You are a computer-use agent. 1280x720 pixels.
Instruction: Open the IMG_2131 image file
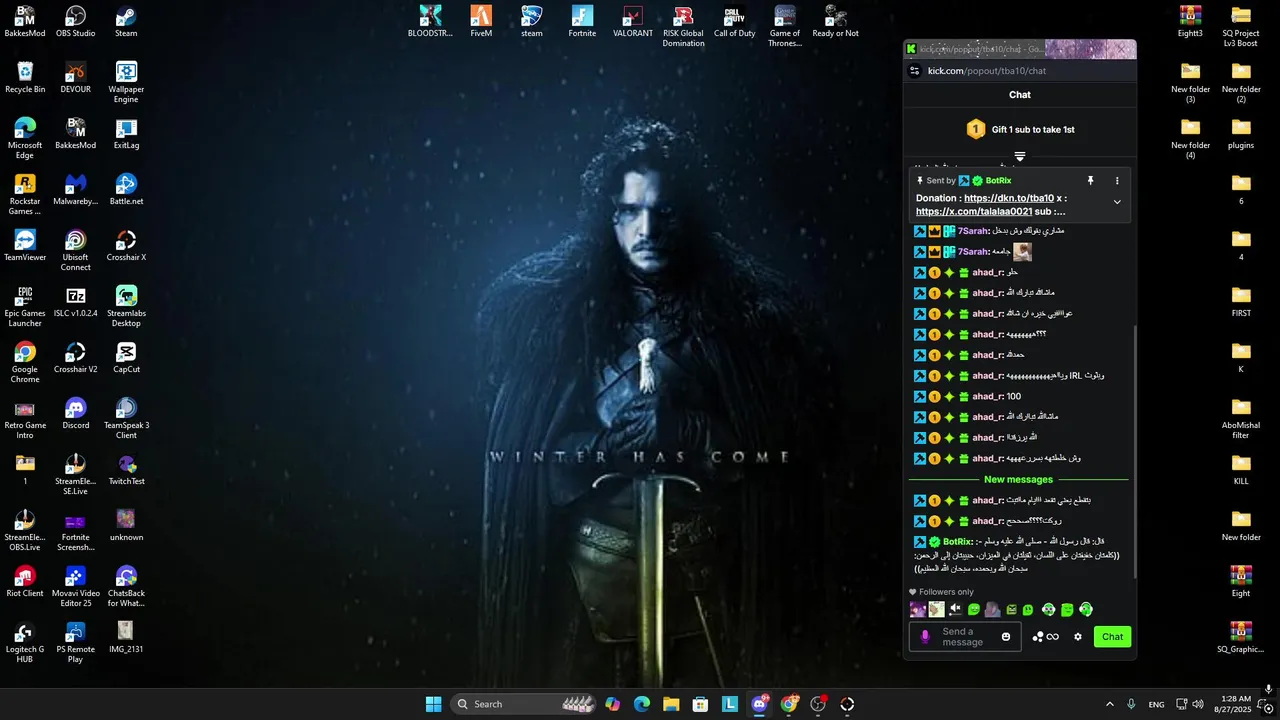click(126, 638)
